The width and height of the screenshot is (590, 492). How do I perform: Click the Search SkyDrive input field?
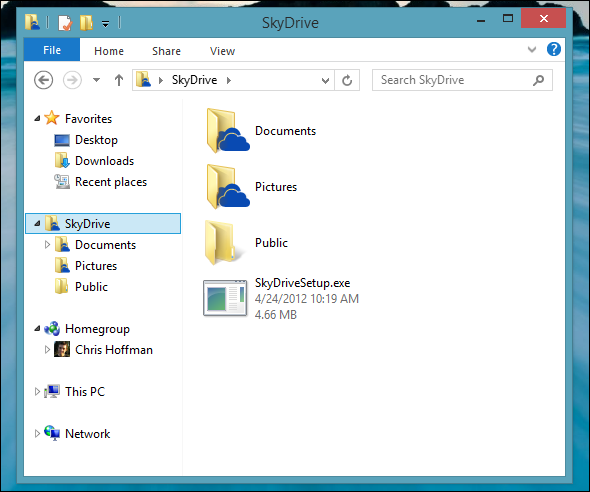point(462,80)
